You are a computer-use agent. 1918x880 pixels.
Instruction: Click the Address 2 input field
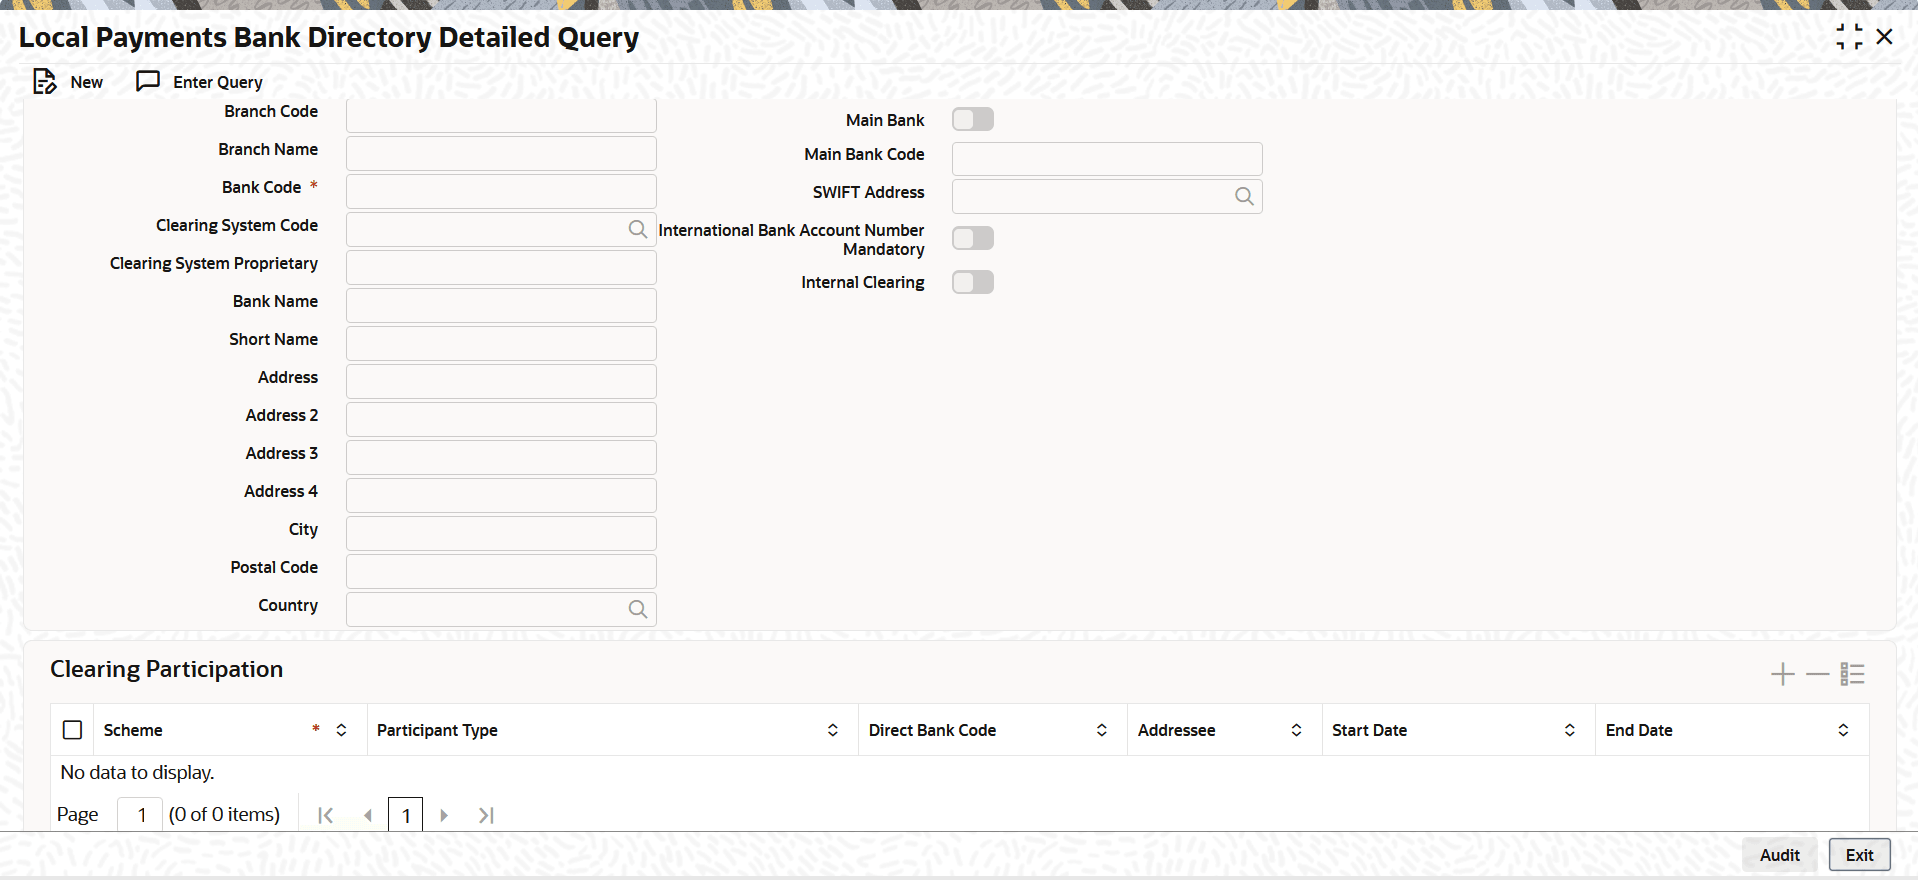click(x=501, y=419)
